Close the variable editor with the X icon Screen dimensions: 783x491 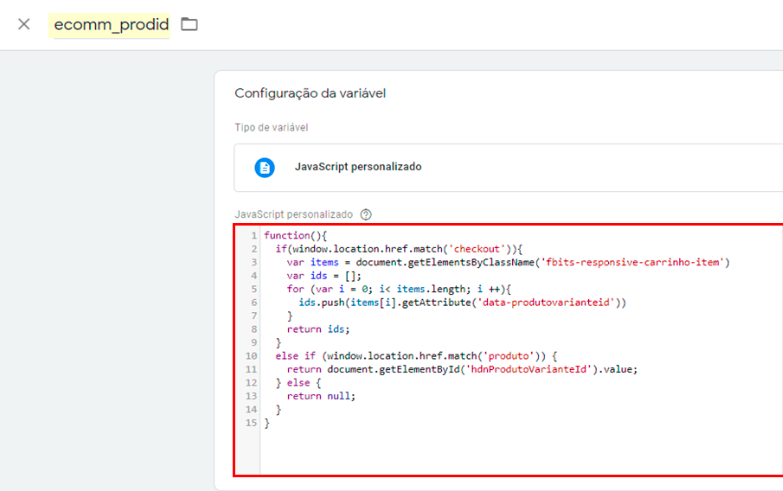(x=23, y=24)
